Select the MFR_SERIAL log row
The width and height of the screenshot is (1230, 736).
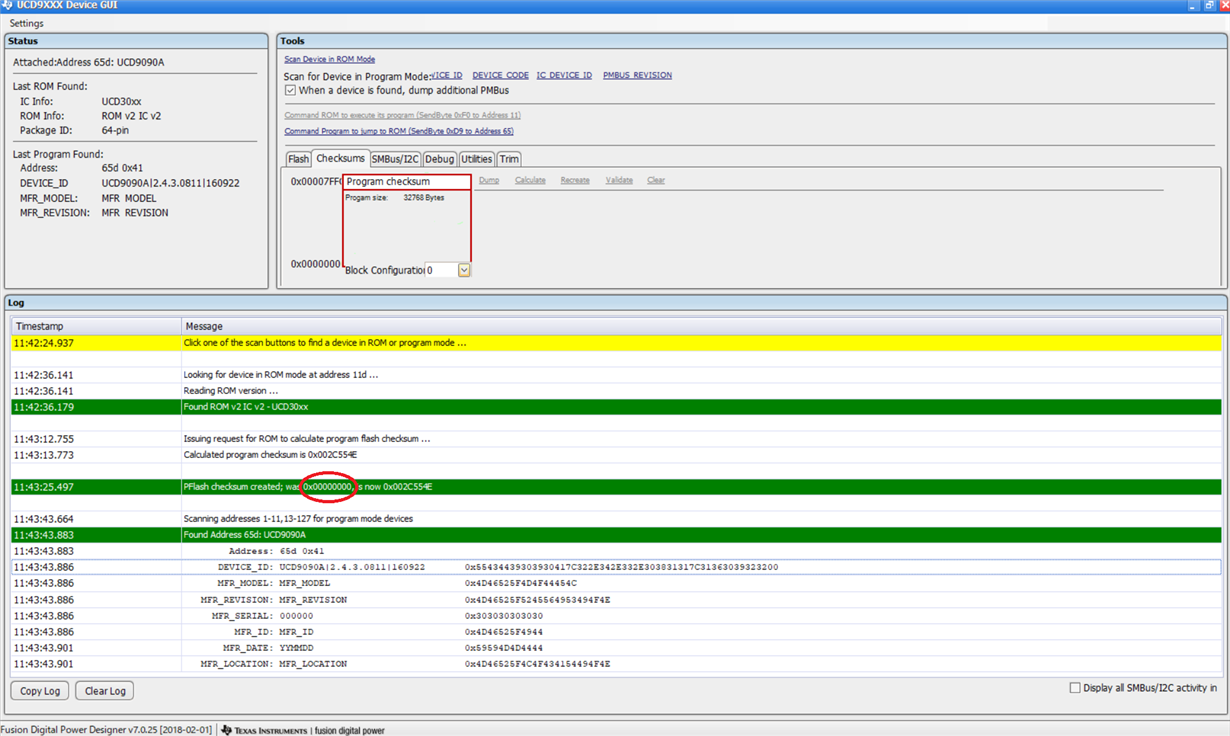616,616
